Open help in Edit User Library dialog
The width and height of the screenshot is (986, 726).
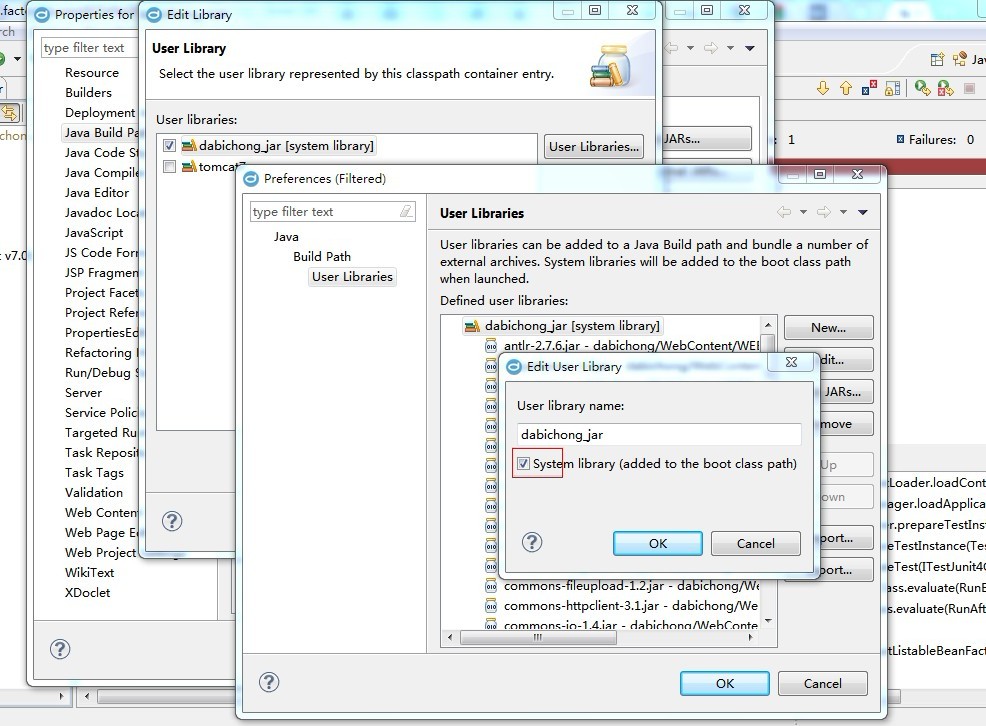pos(532,542)
